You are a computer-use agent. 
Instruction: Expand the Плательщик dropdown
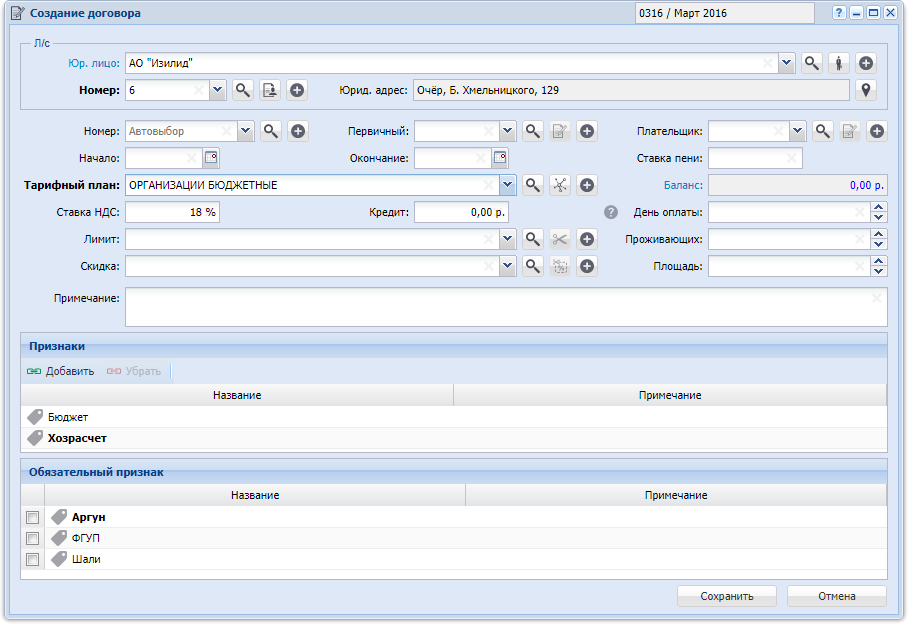point(797,131)
